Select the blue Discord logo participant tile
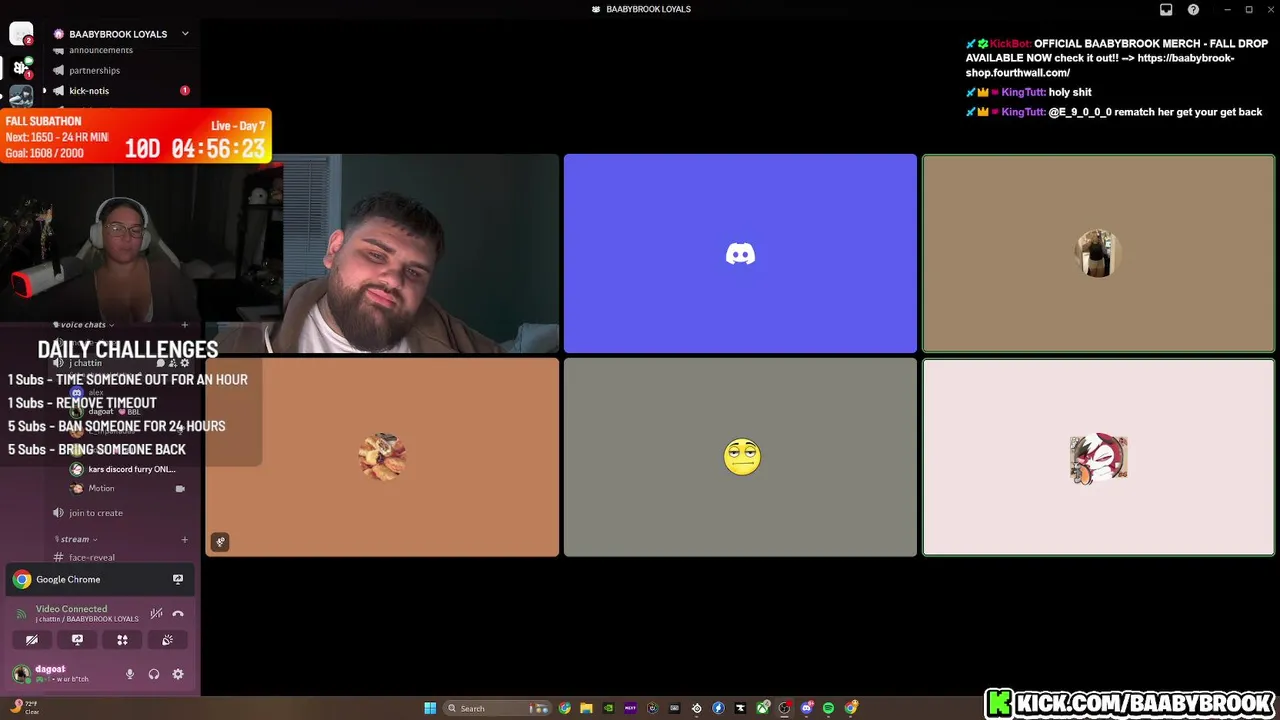The width and height of the screenshot is (1280, 720). click(x=740, y=253)
